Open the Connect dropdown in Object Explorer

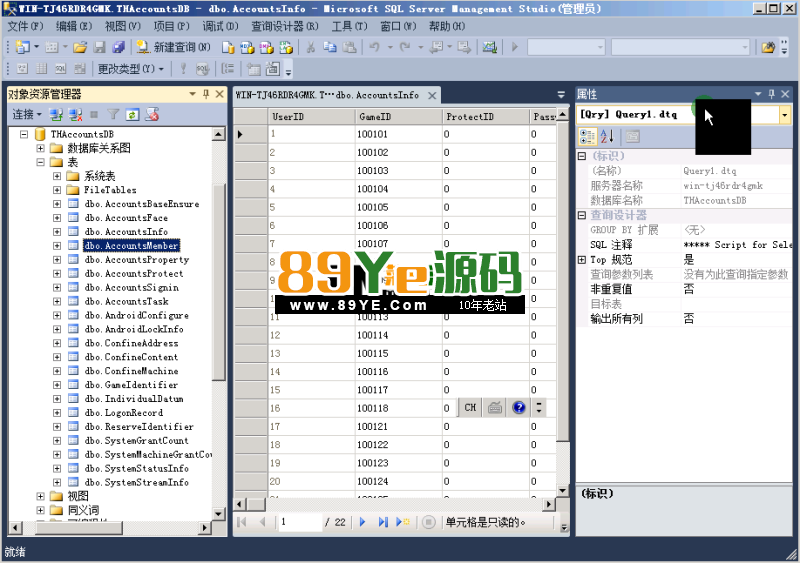[x=27, y=114]
